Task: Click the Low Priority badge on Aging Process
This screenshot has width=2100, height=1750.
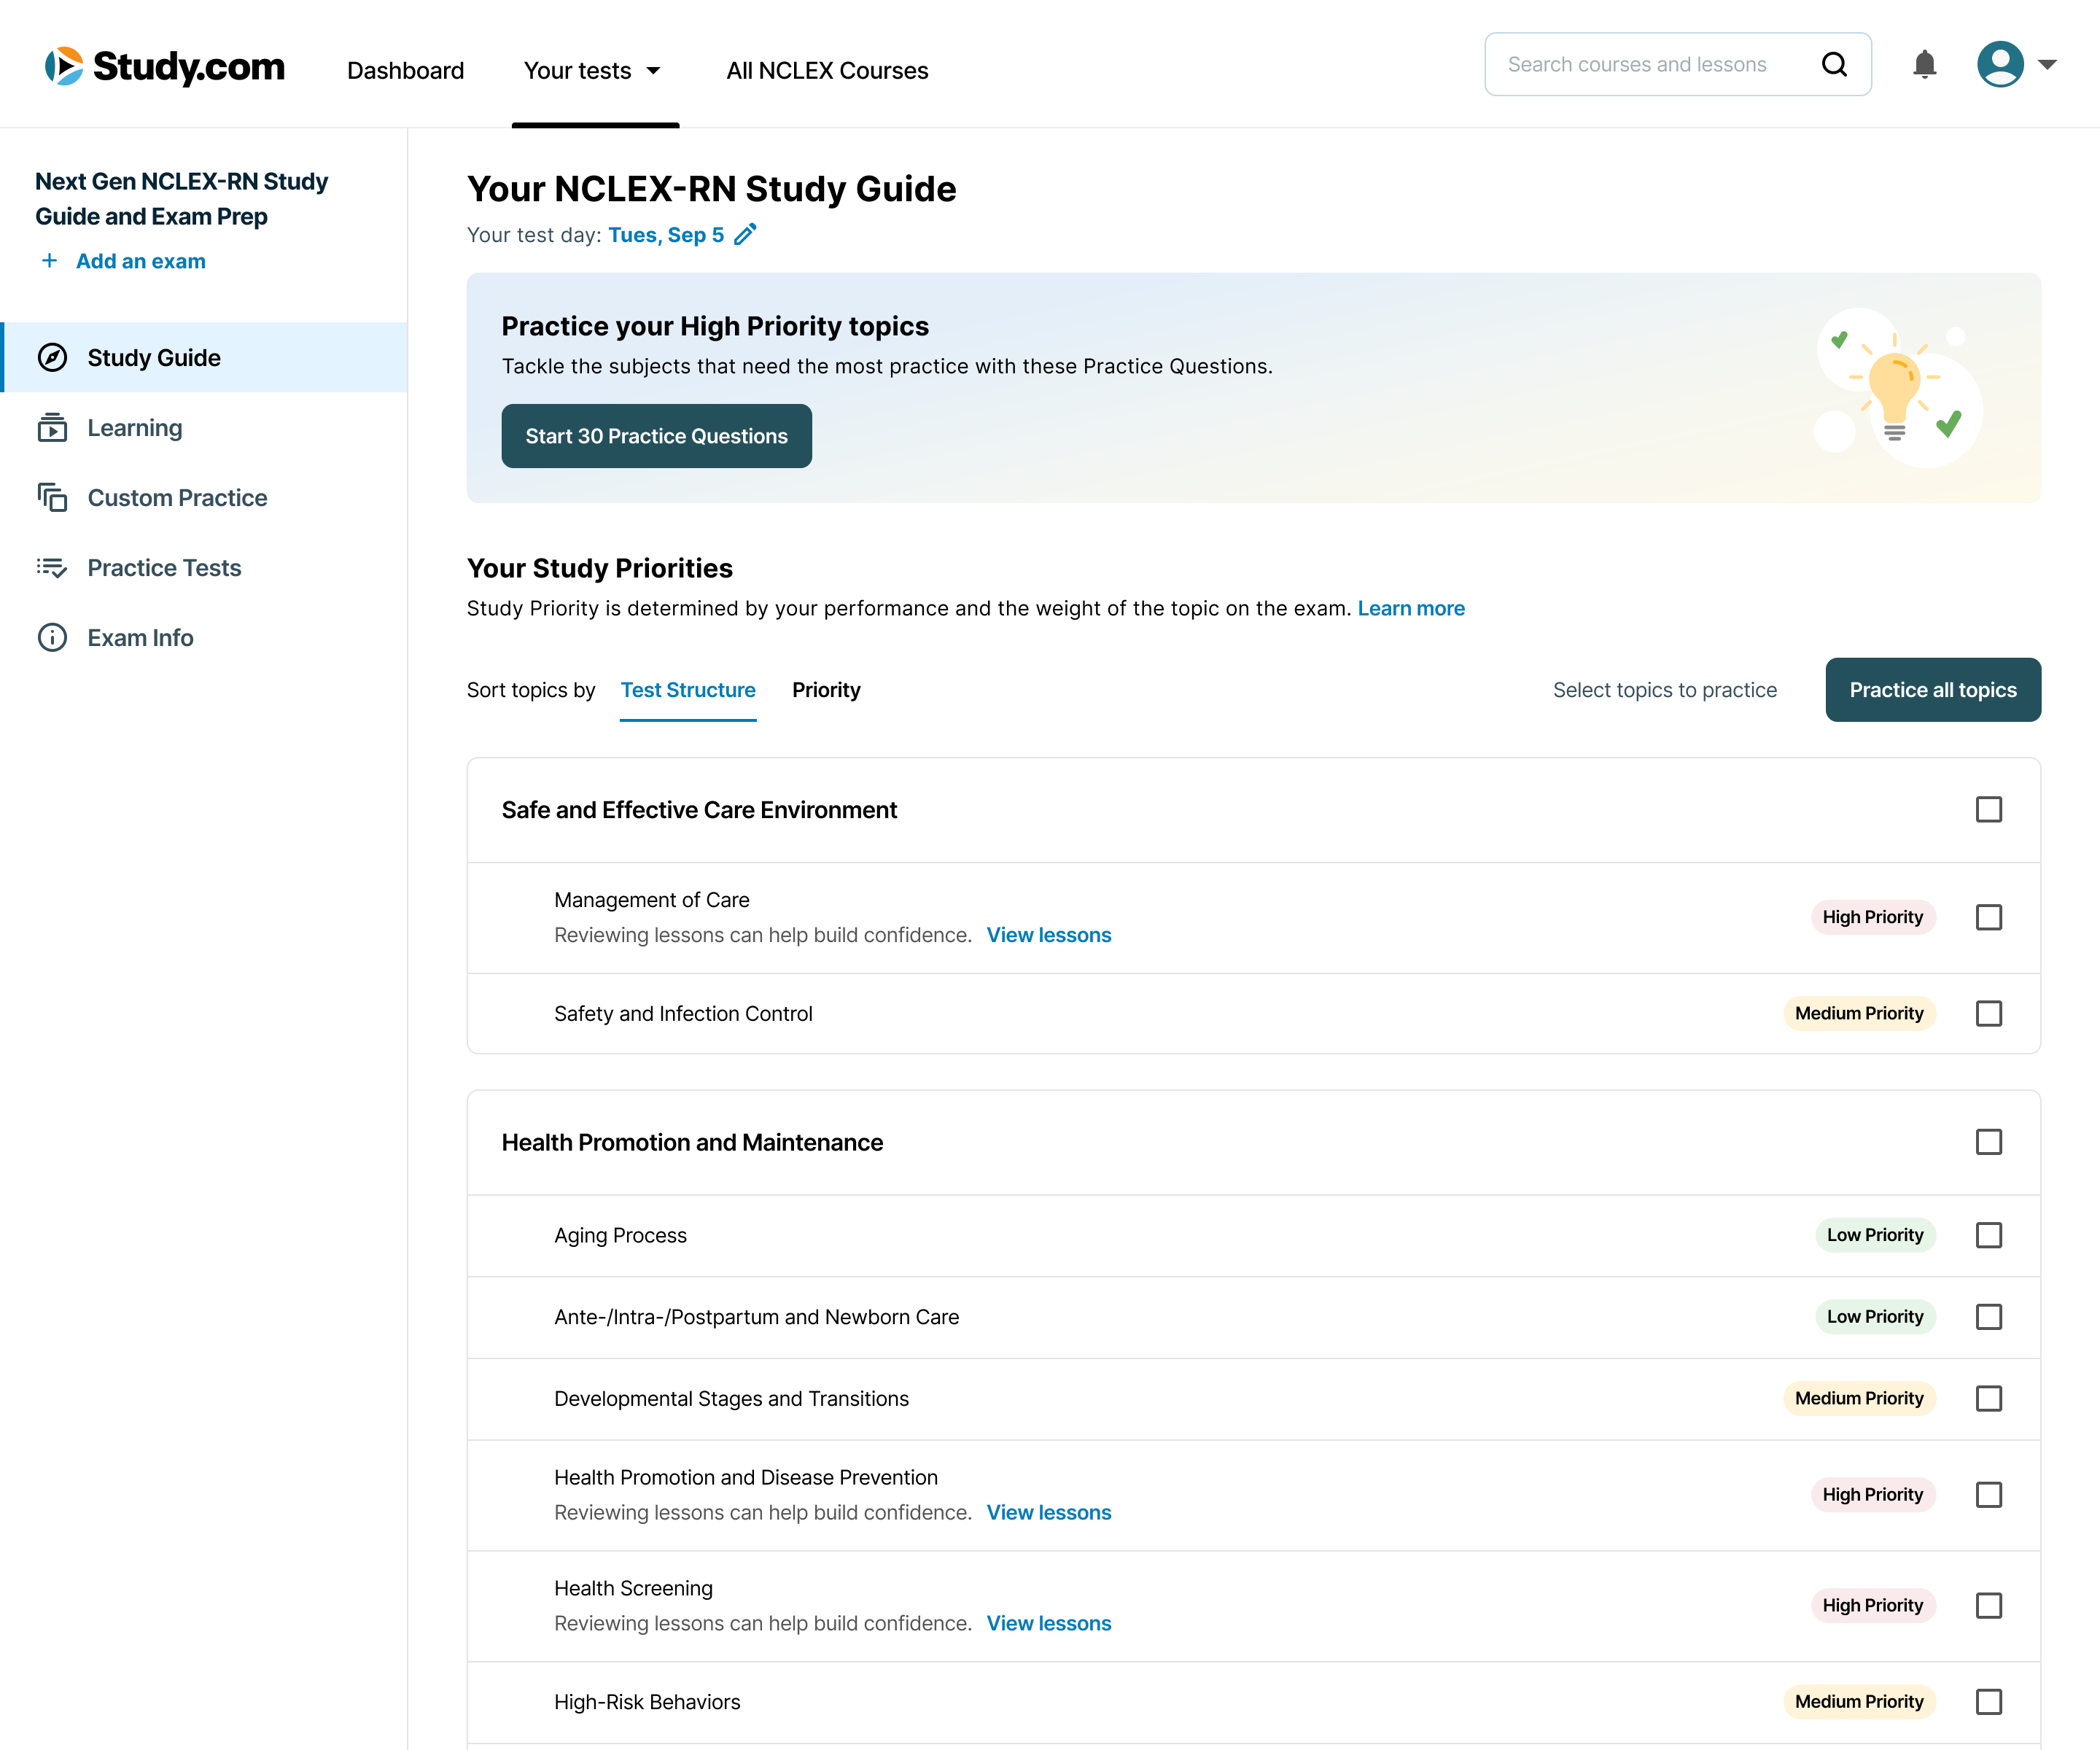Action: click(1875, 1235)
